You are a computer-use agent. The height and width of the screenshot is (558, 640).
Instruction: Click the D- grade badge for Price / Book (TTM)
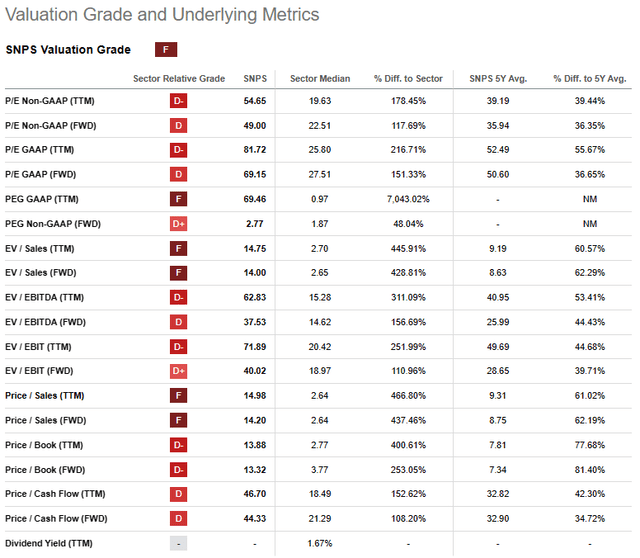[178, 445]
